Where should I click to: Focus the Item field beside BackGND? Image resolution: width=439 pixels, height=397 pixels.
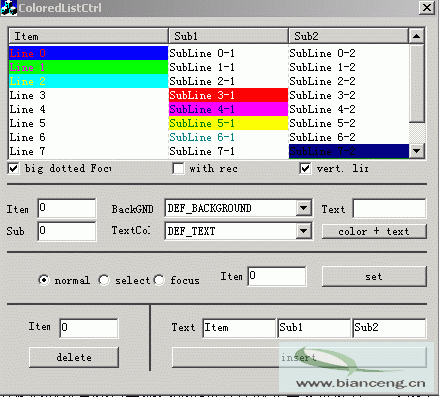point(67,208)
